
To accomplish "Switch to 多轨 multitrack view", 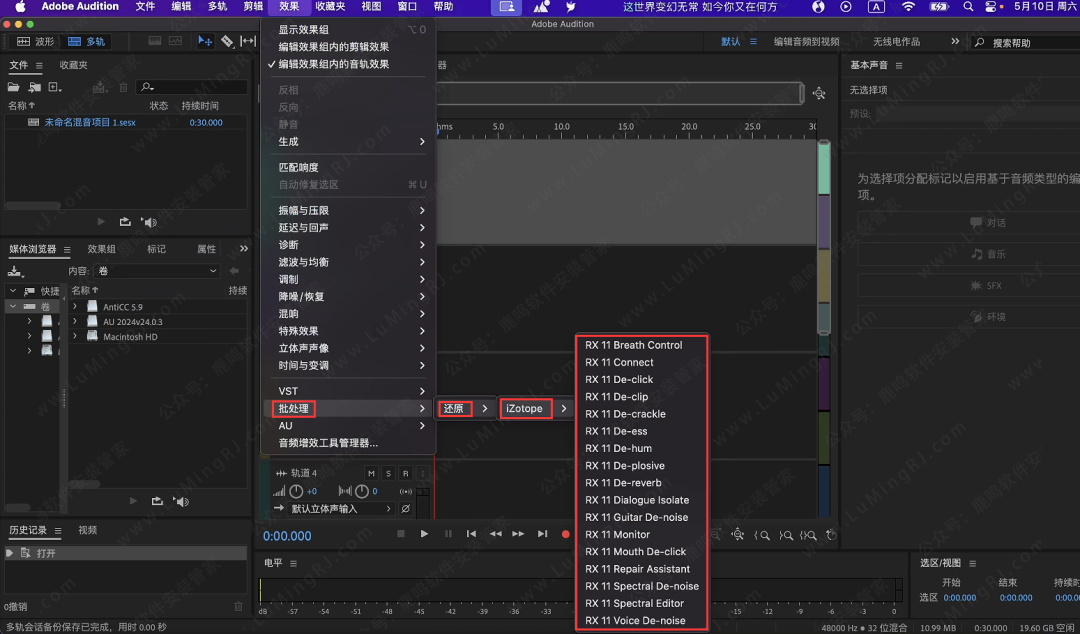I will click(x=86, y=42).
